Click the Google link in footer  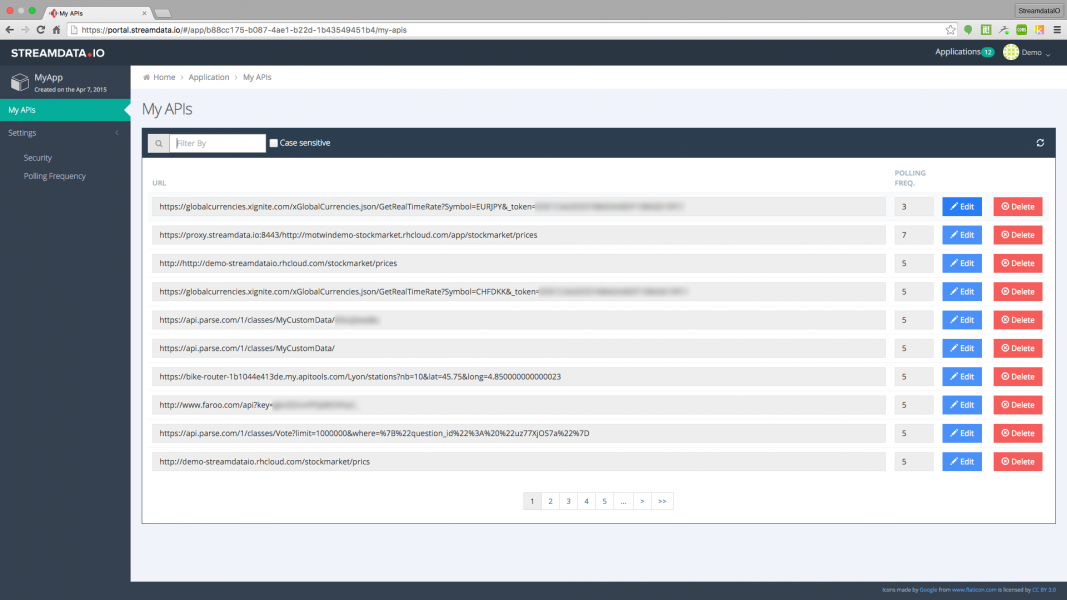[928, 590]
